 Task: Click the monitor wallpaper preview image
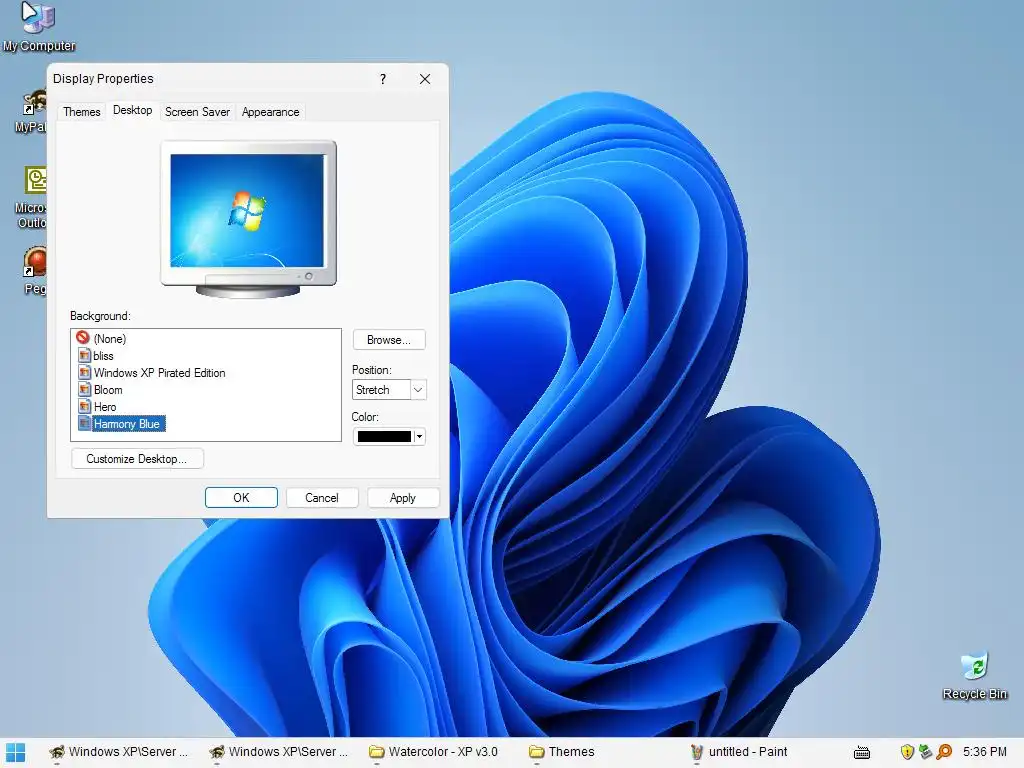coord(247,210)
